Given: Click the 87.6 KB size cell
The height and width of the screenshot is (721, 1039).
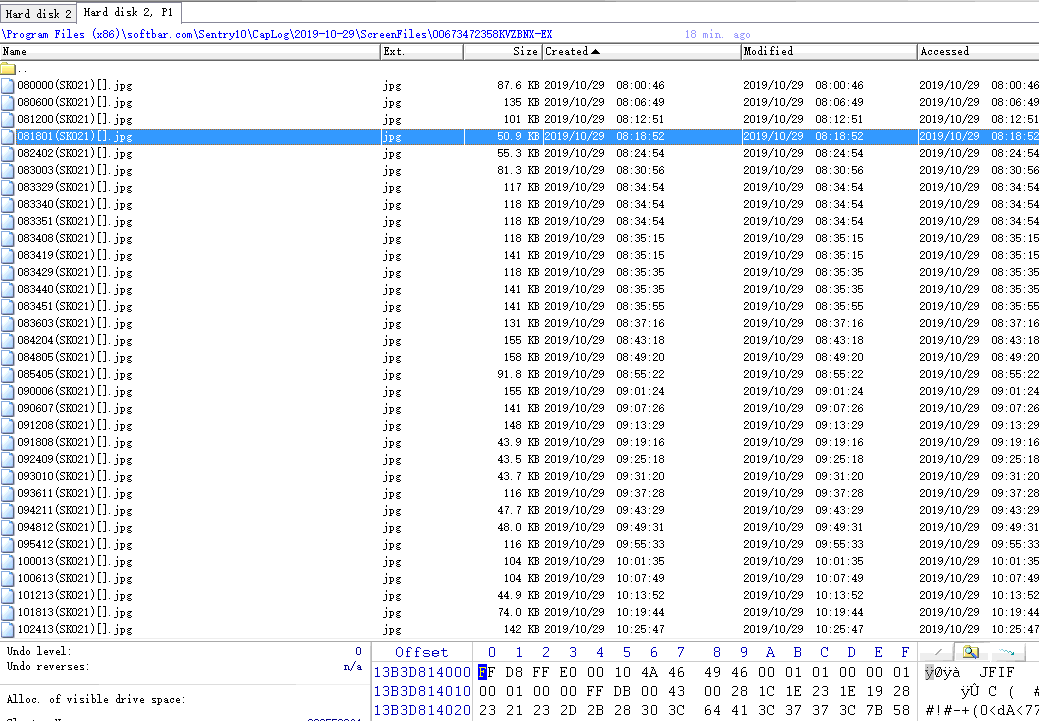Looking at the screenshot, I should point(518,85).
